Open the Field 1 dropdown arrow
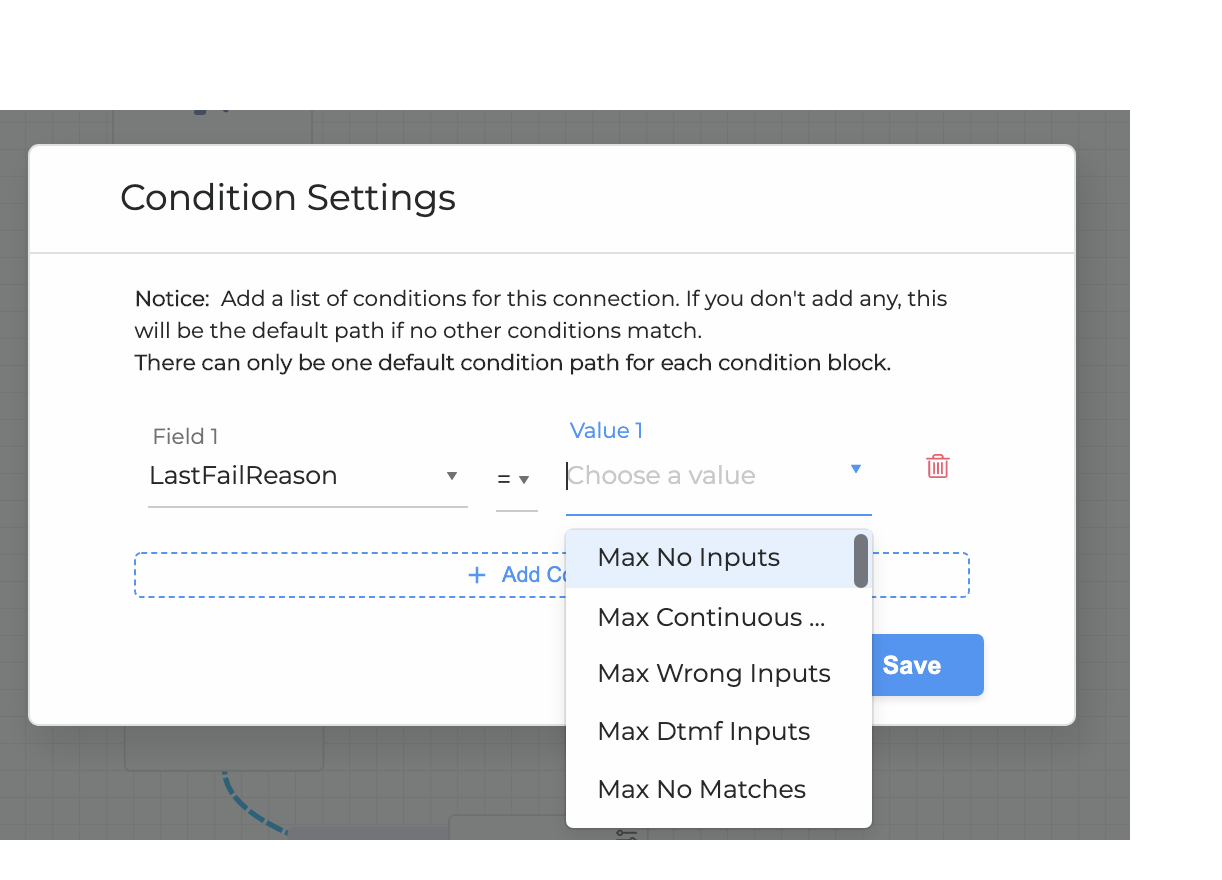The height and width of the screenshot is (880, 1222). (x=452, y=476)
